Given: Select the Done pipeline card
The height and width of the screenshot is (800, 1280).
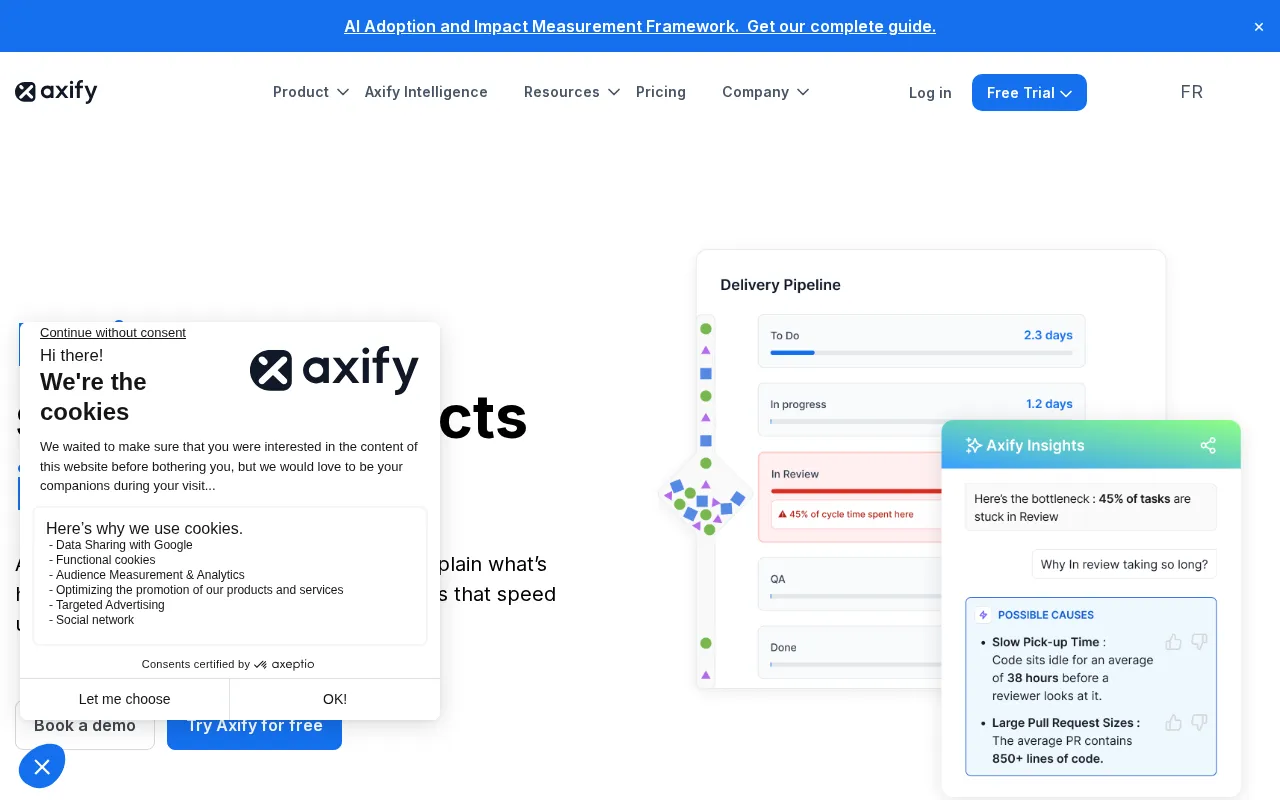Looking at the screenshot, I should [x=849, y=653].
